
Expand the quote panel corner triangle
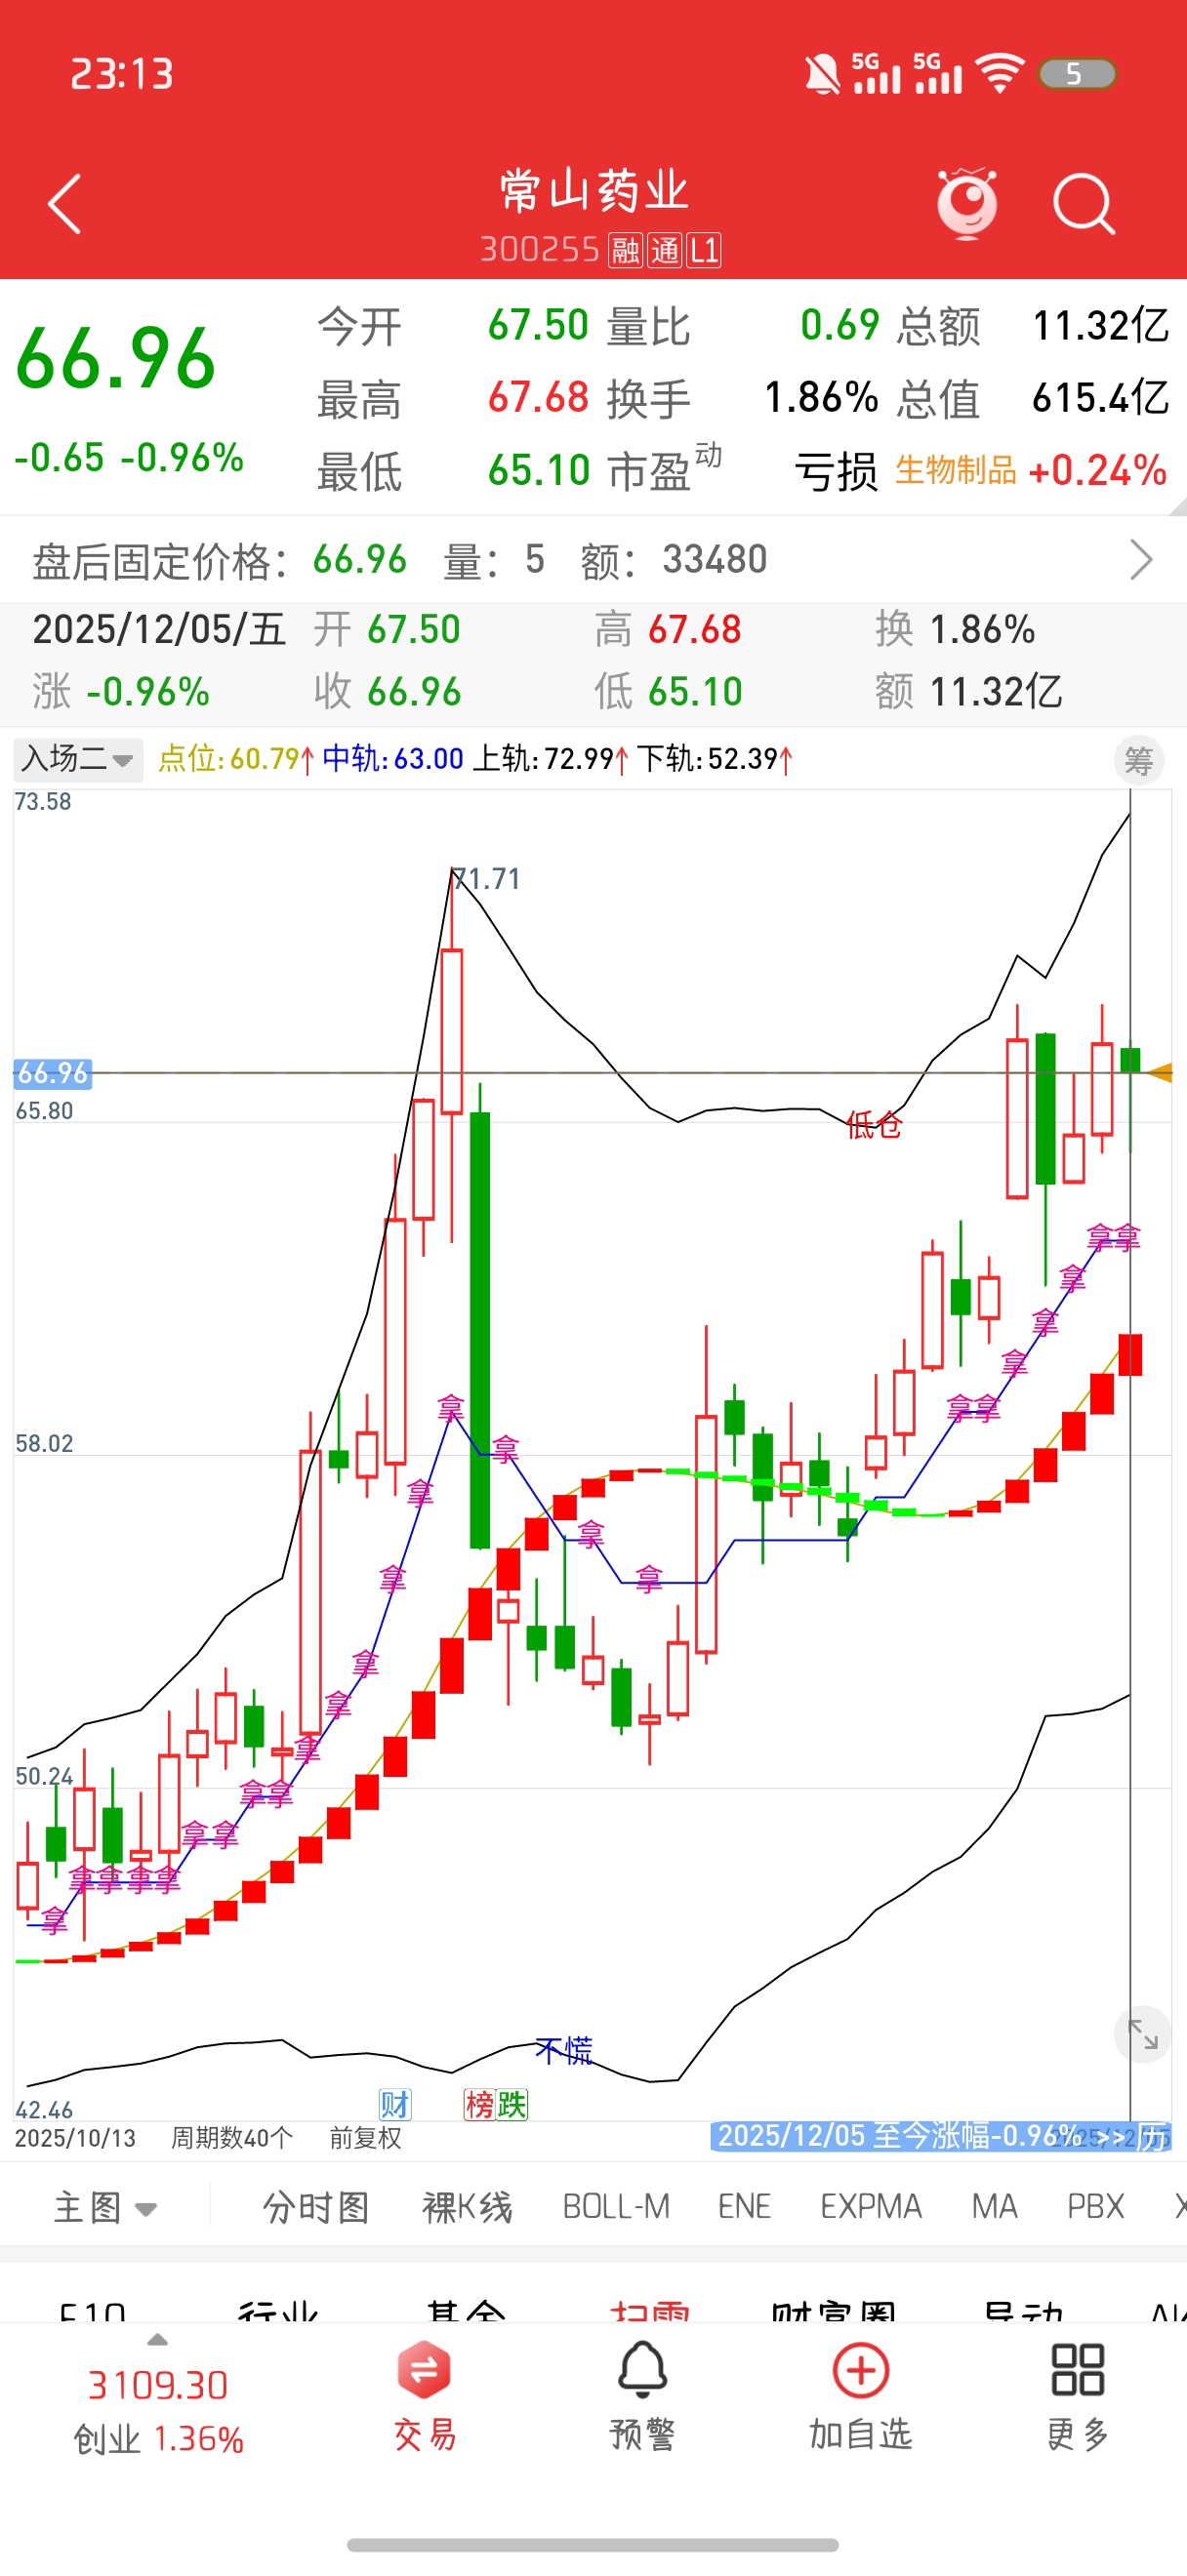coord(1177,506)
